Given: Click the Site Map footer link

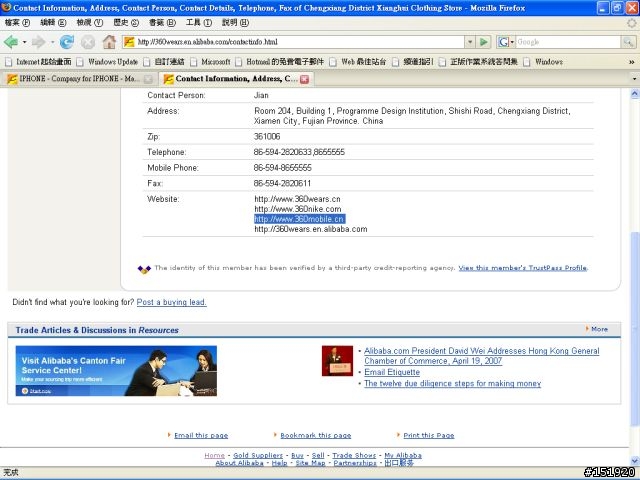Looking at the screenshot, I should click(x=310, y=463).
